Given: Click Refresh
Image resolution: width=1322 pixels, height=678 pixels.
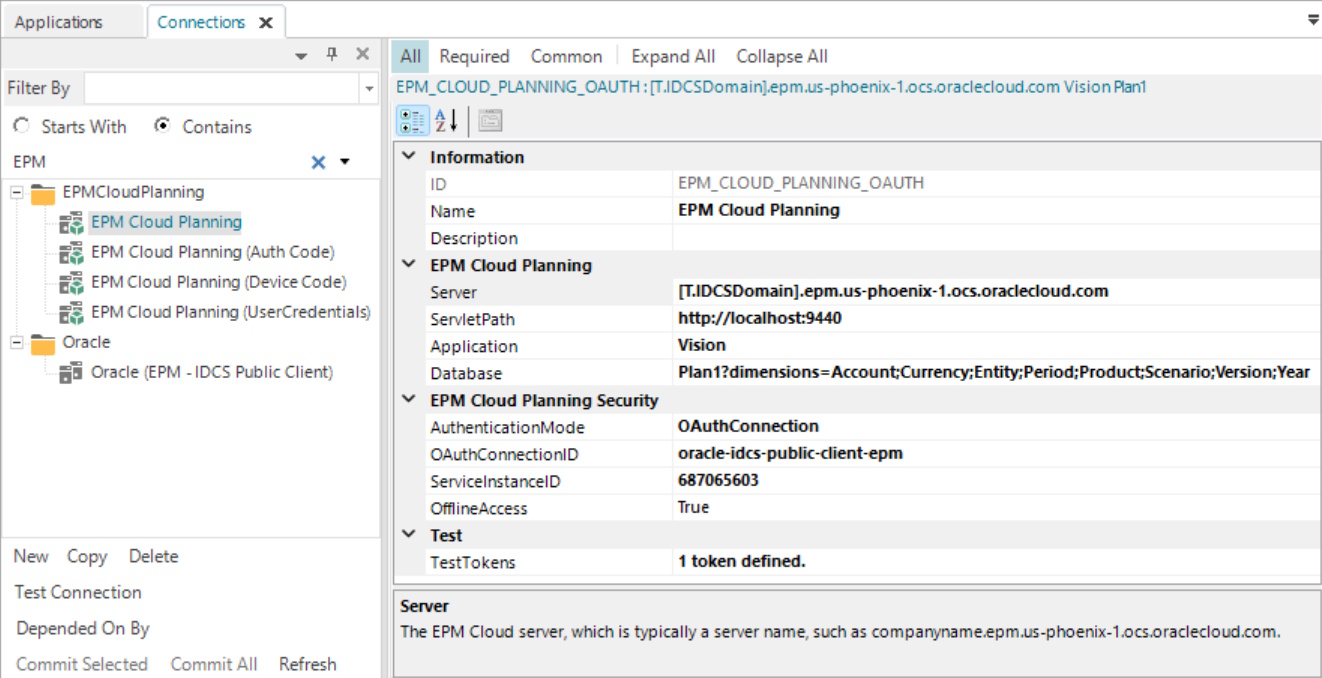Looking at the screenshot, I should coord(308,664).
